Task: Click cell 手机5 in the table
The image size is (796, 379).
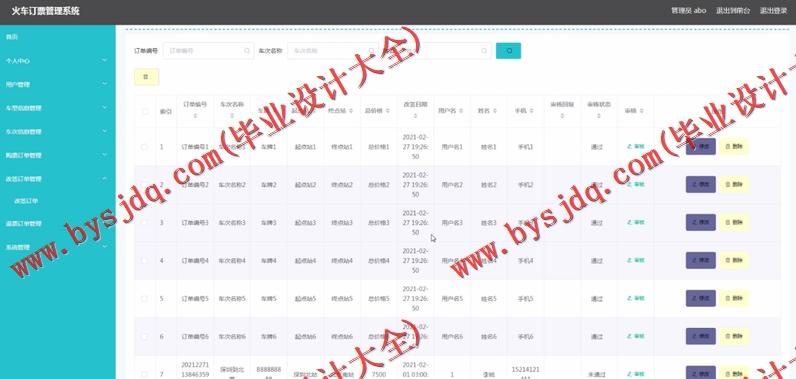Action: click(525, 299)
